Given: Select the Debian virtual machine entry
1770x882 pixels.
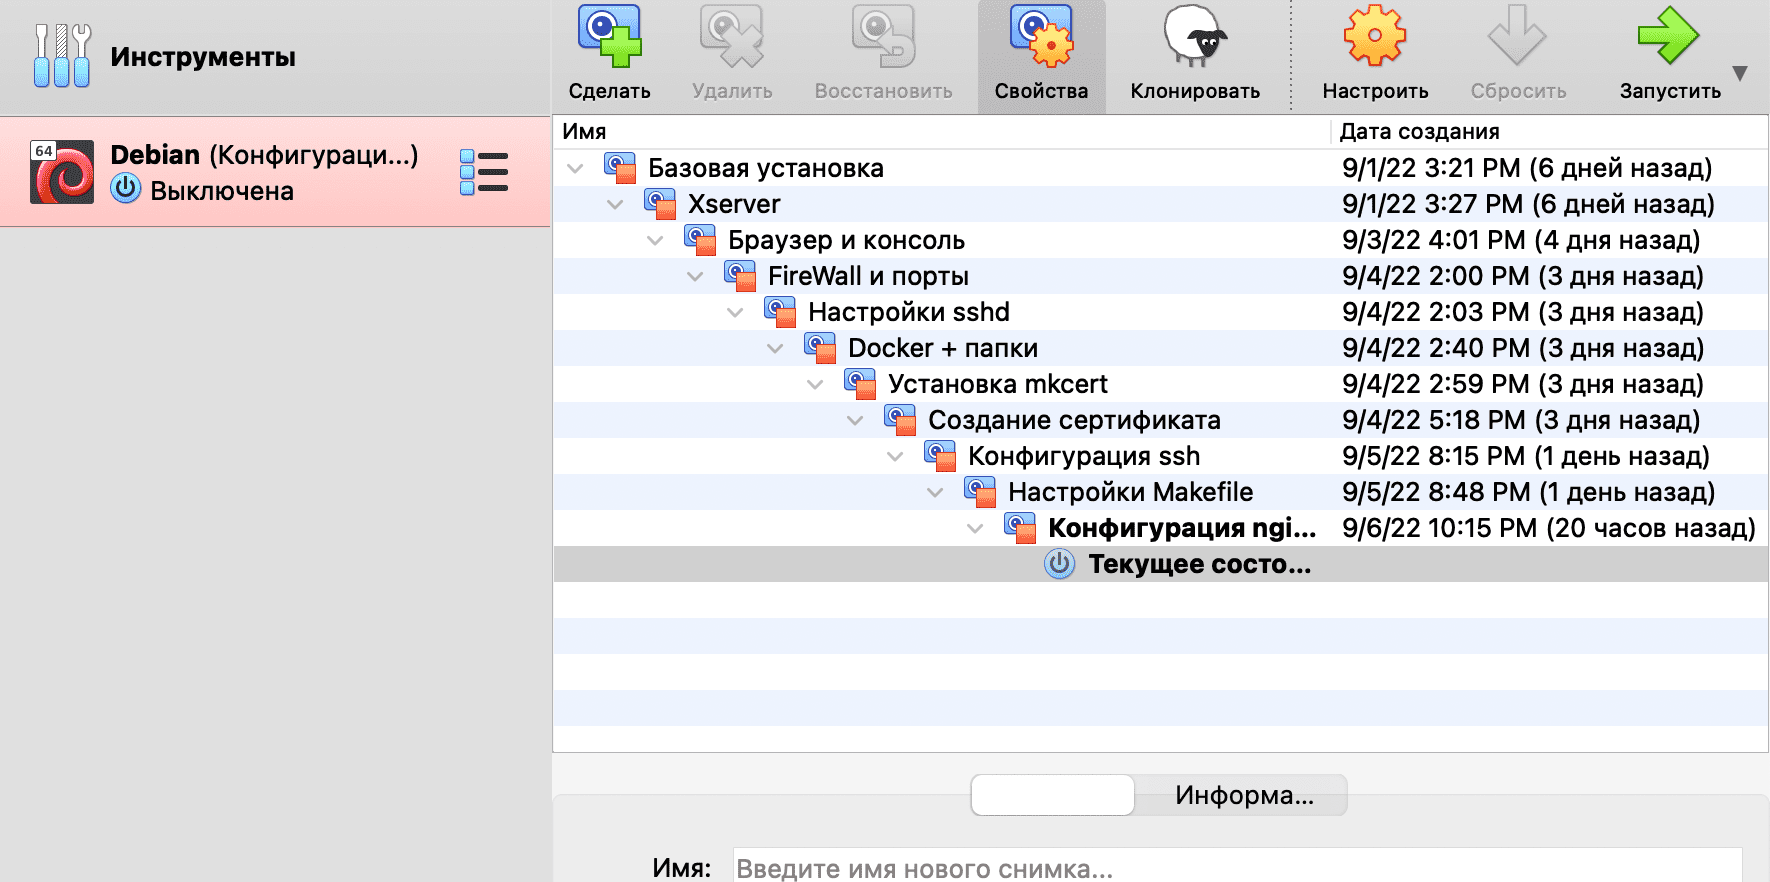Looking at the screenshot, I should pos(275,172).
